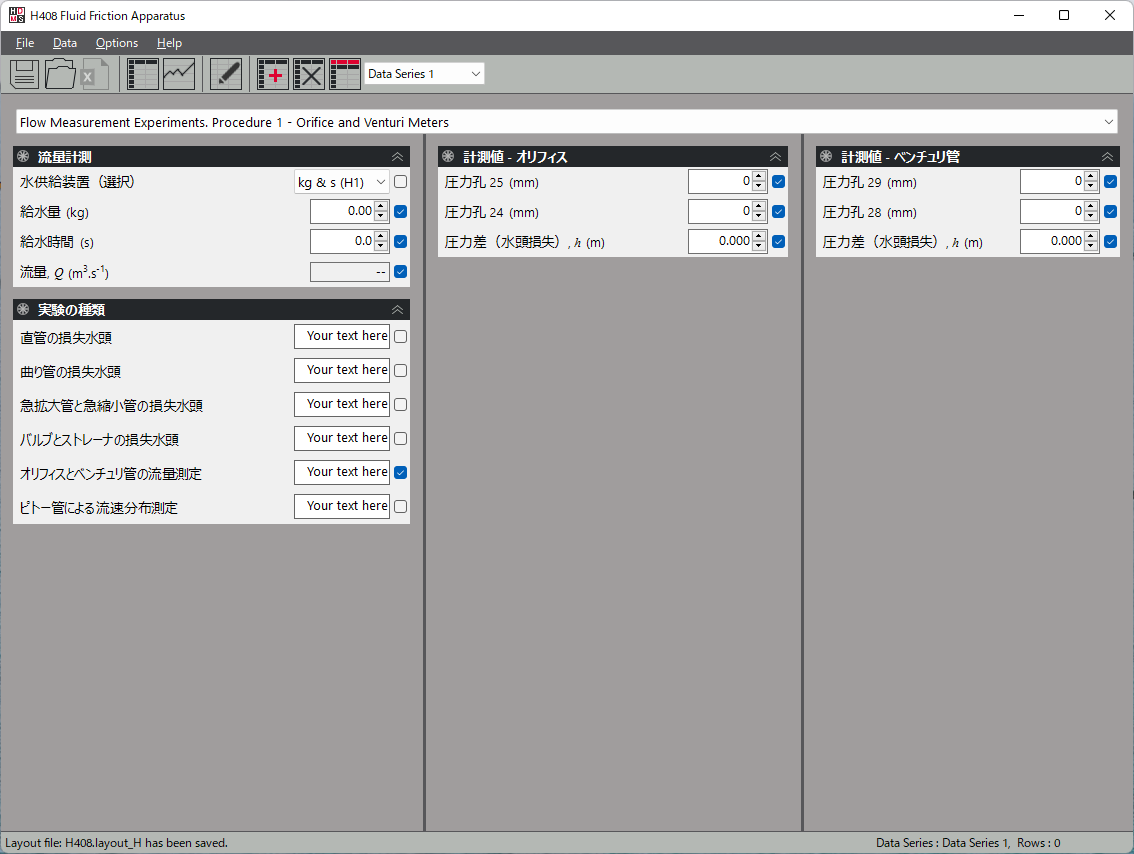The width and height of the screenshot is (1134, 854).
Task: Maximize the H408 application window
Action: [1064, 15]
